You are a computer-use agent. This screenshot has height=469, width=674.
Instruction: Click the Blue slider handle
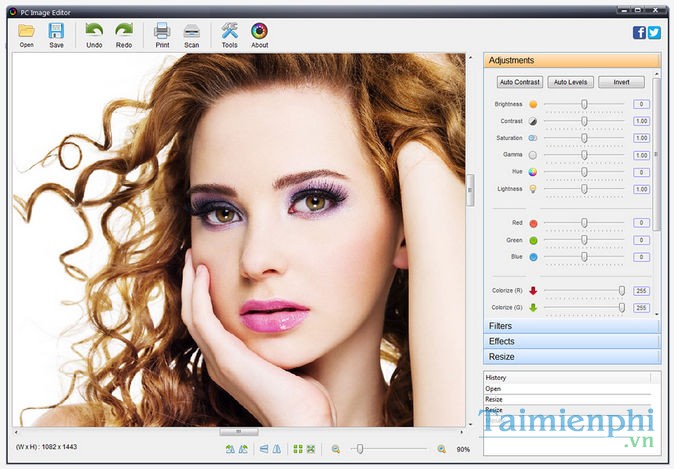[584, 257]
